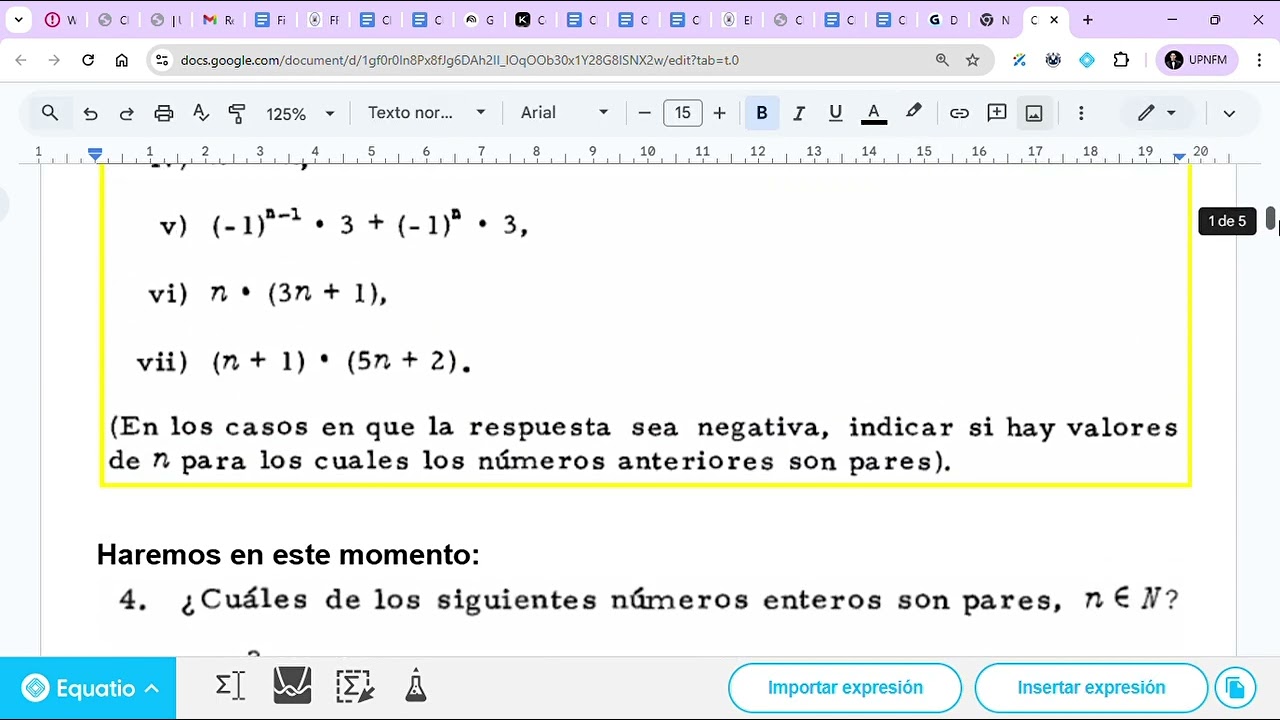Viewport: 1280px width, 720px height.
Task: Expand the Equatio toolbar menu
Action: tap(88, 688)
